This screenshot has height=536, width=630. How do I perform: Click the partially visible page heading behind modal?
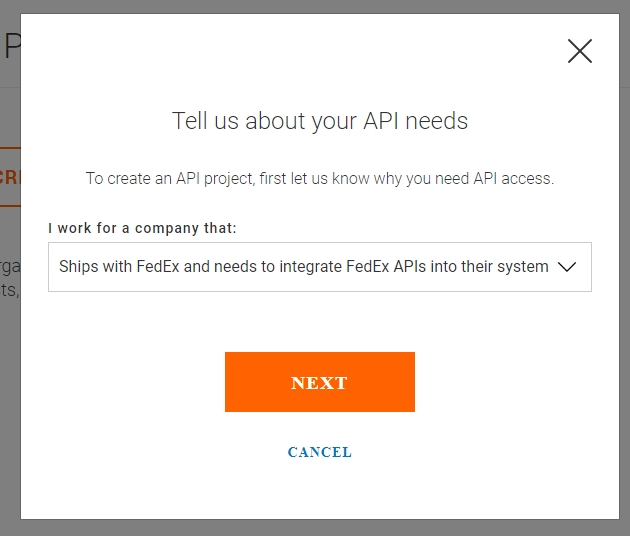[11, 46]
